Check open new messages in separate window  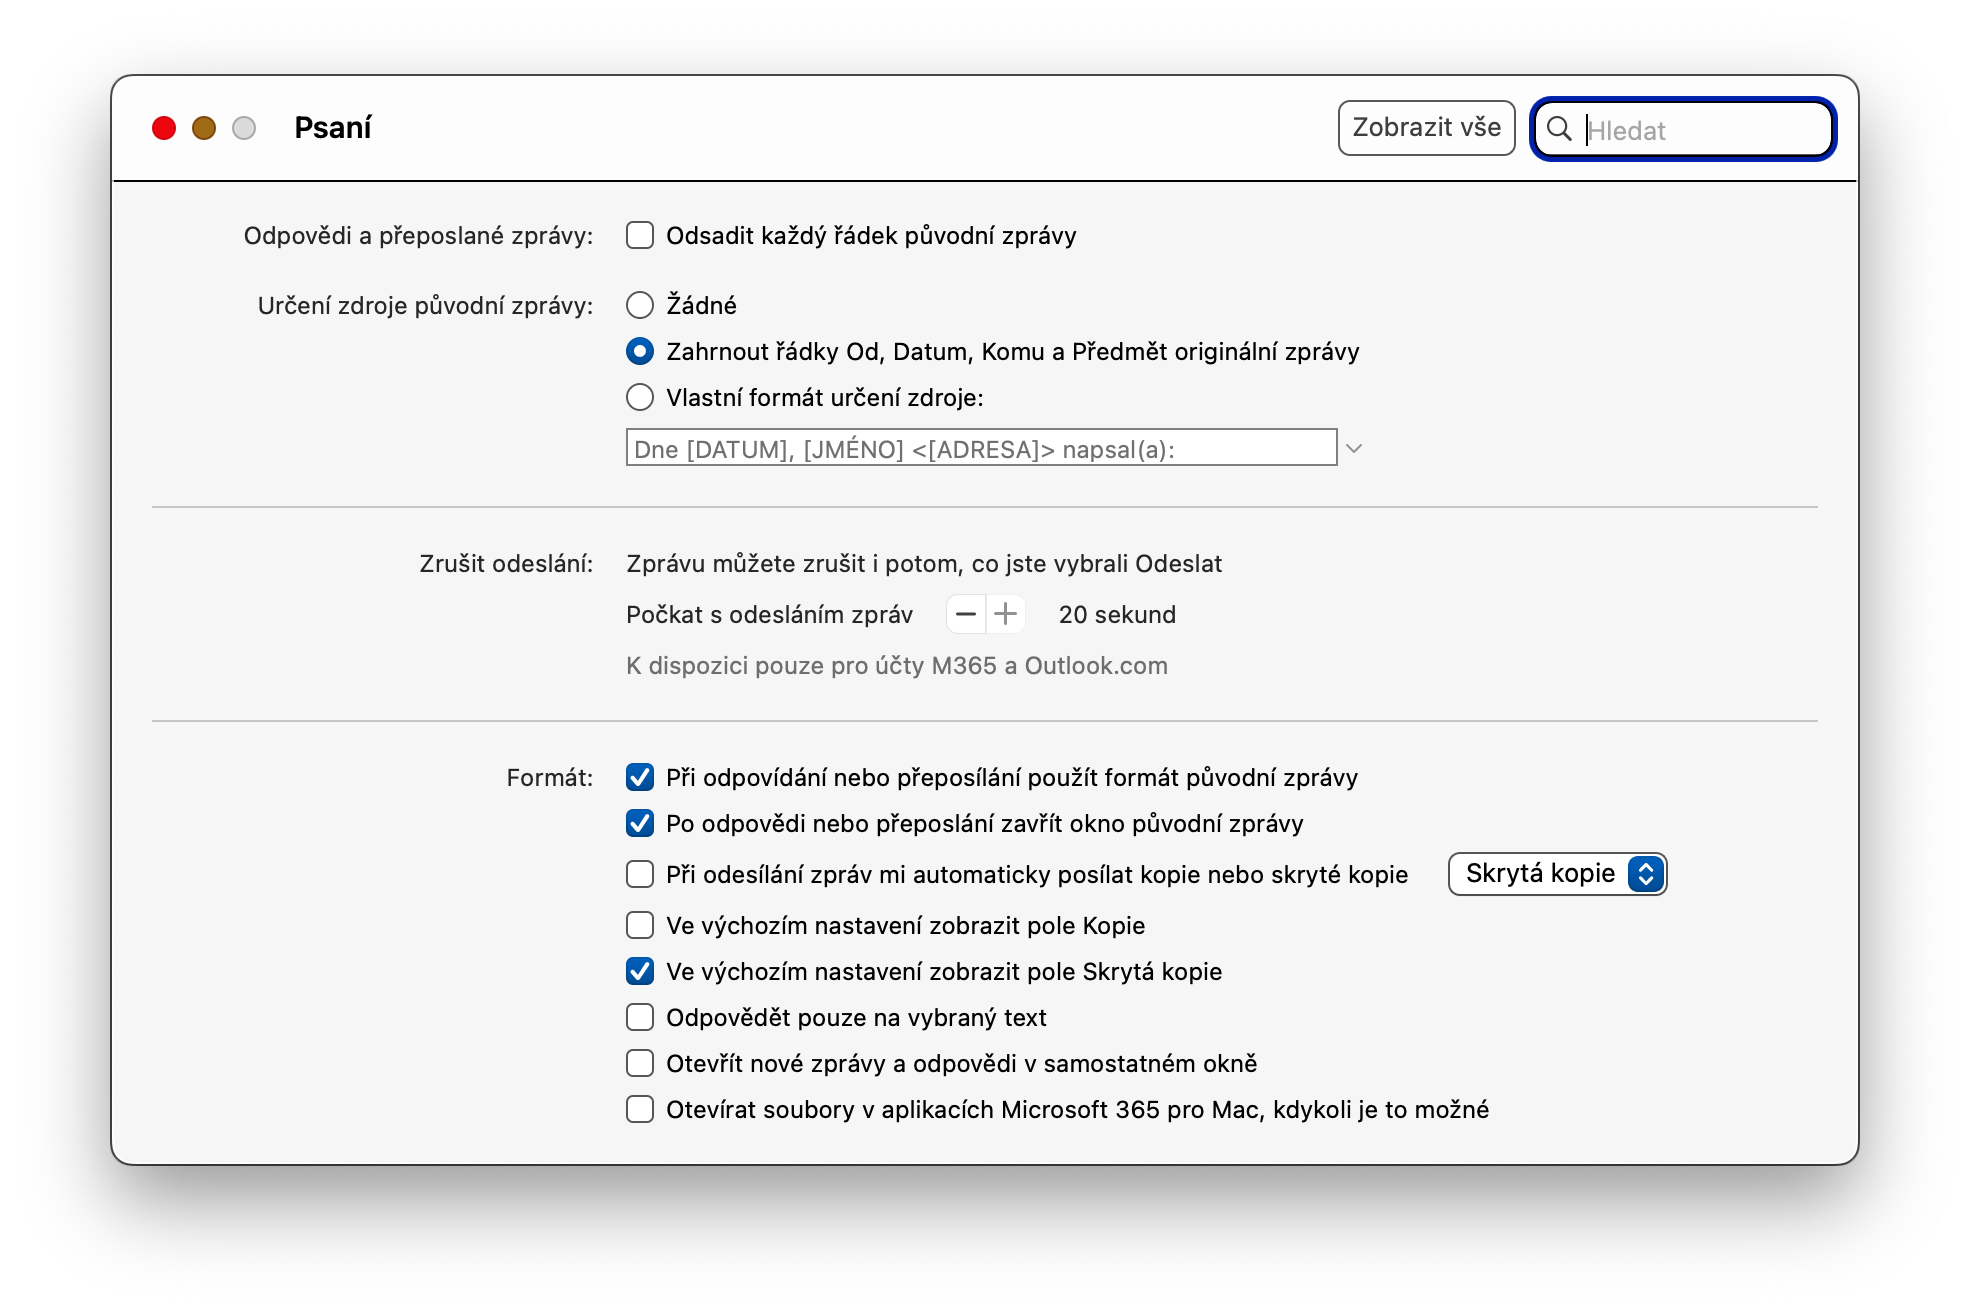tap(640, 1064)
